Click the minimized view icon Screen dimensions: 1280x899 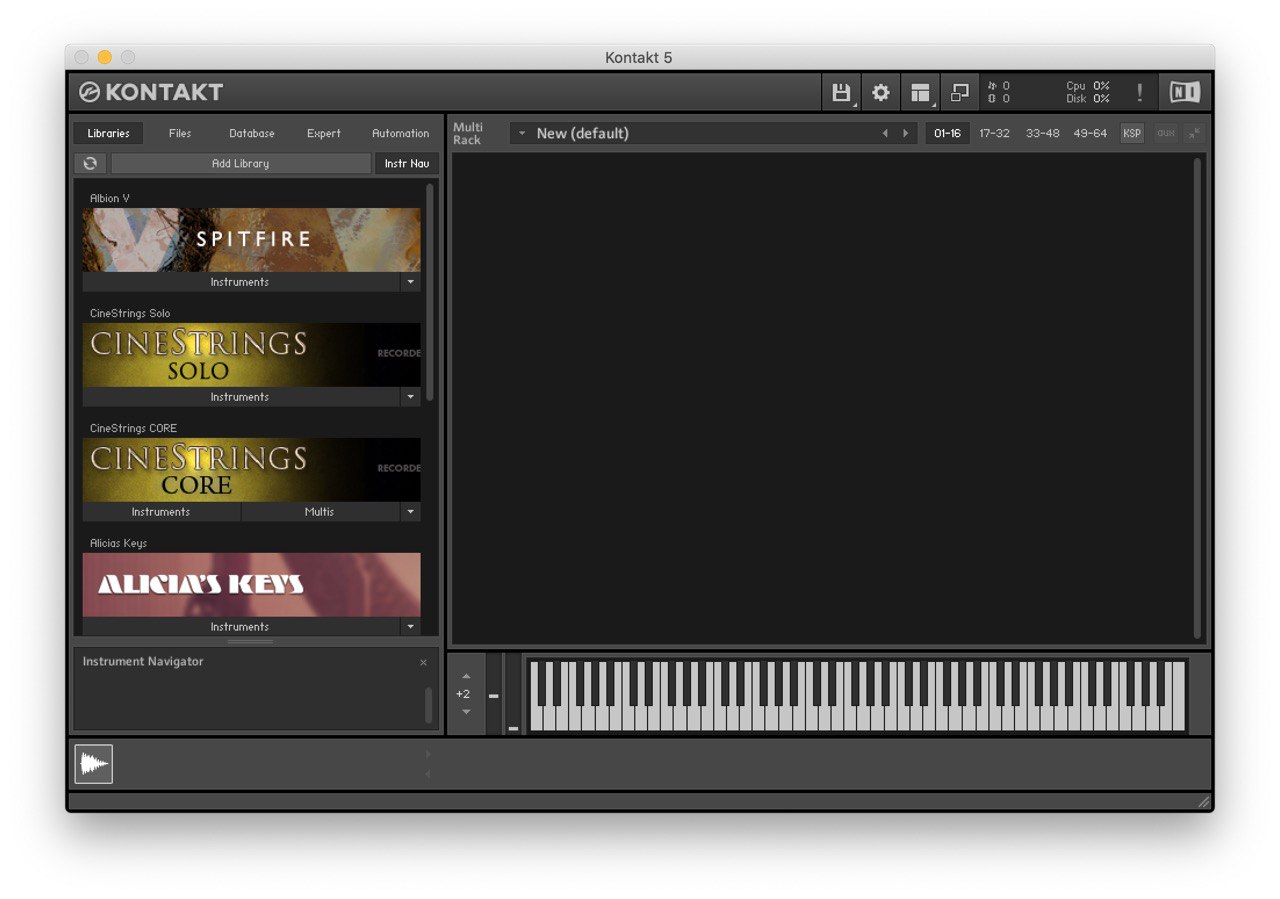coord(960,93)
